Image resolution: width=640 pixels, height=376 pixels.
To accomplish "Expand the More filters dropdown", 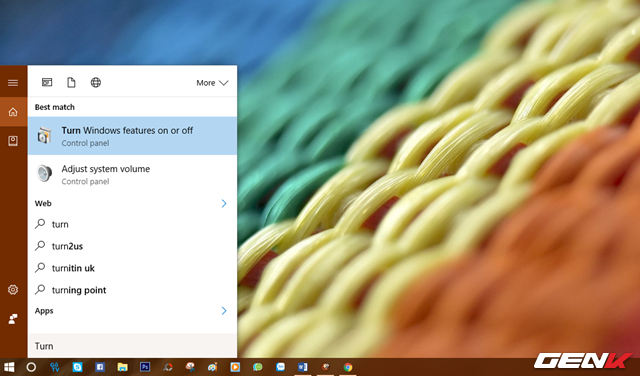I will [212, 83].
